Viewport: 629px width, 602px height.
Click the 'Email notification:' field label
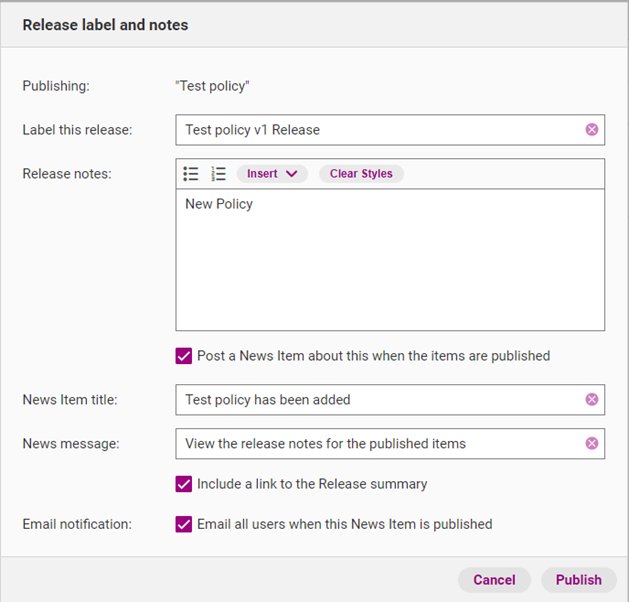pos(75,524)
